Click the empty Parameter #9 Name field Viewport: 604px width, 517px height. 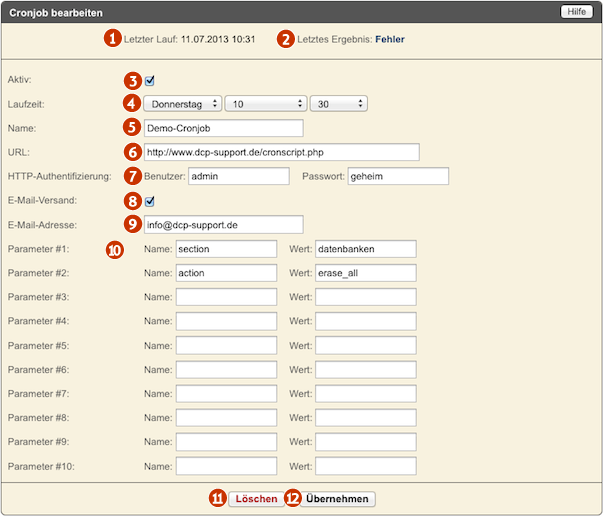(x=226, y=441)
